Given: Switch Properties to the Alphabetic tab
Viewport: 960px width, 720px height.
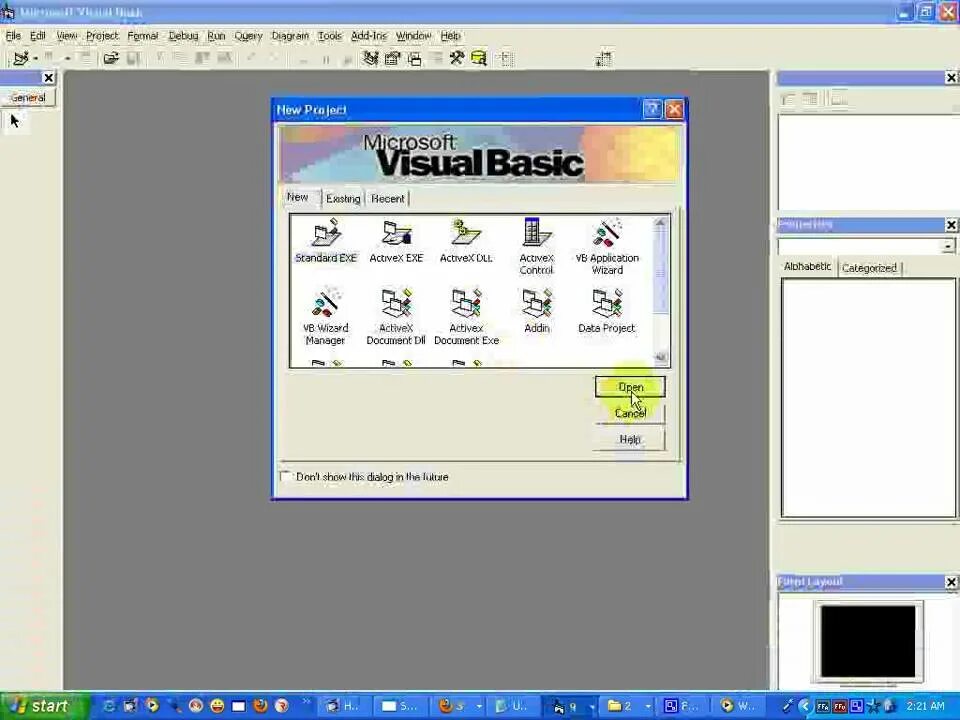Looking at the screenshot, I should (808, 266).
